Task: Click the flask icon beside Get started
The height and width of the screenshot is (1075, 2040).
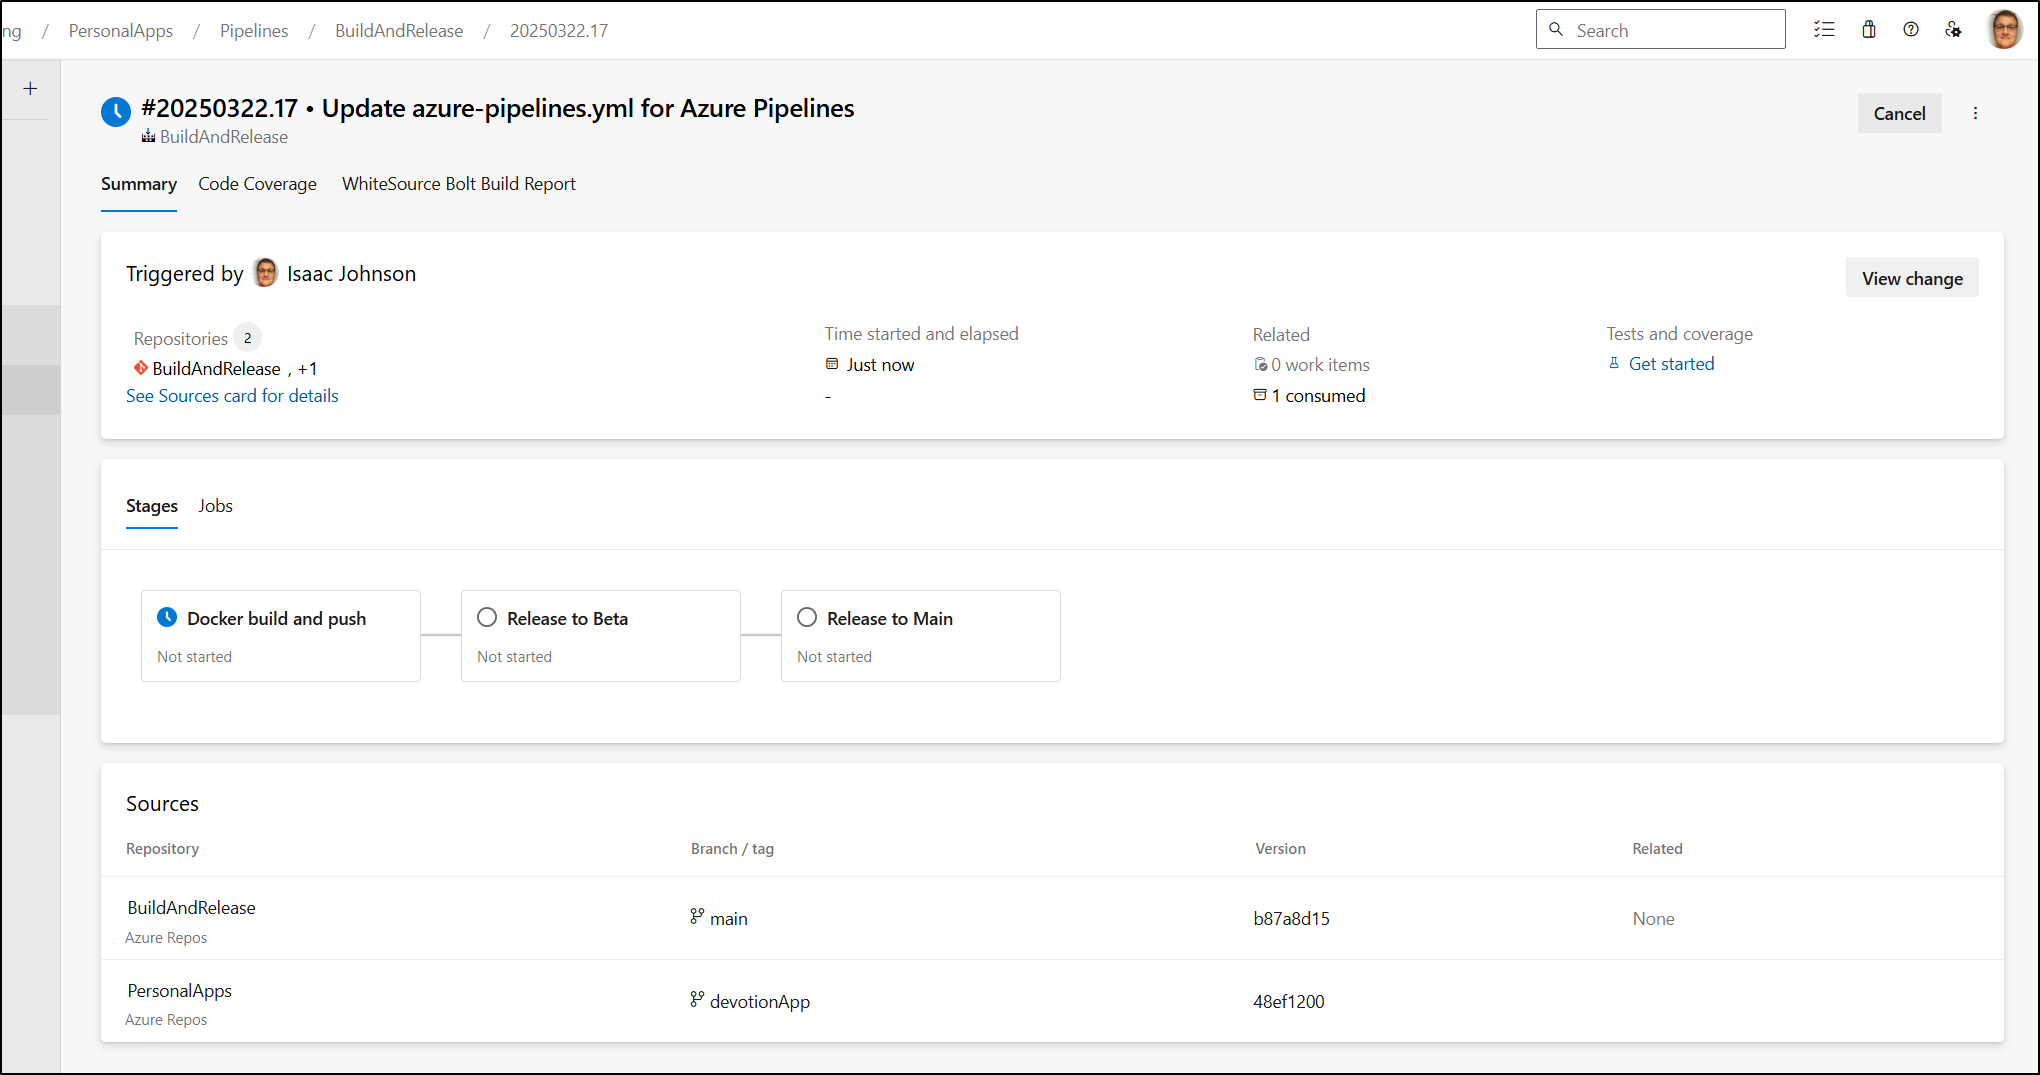Action: click(1614, 363)
